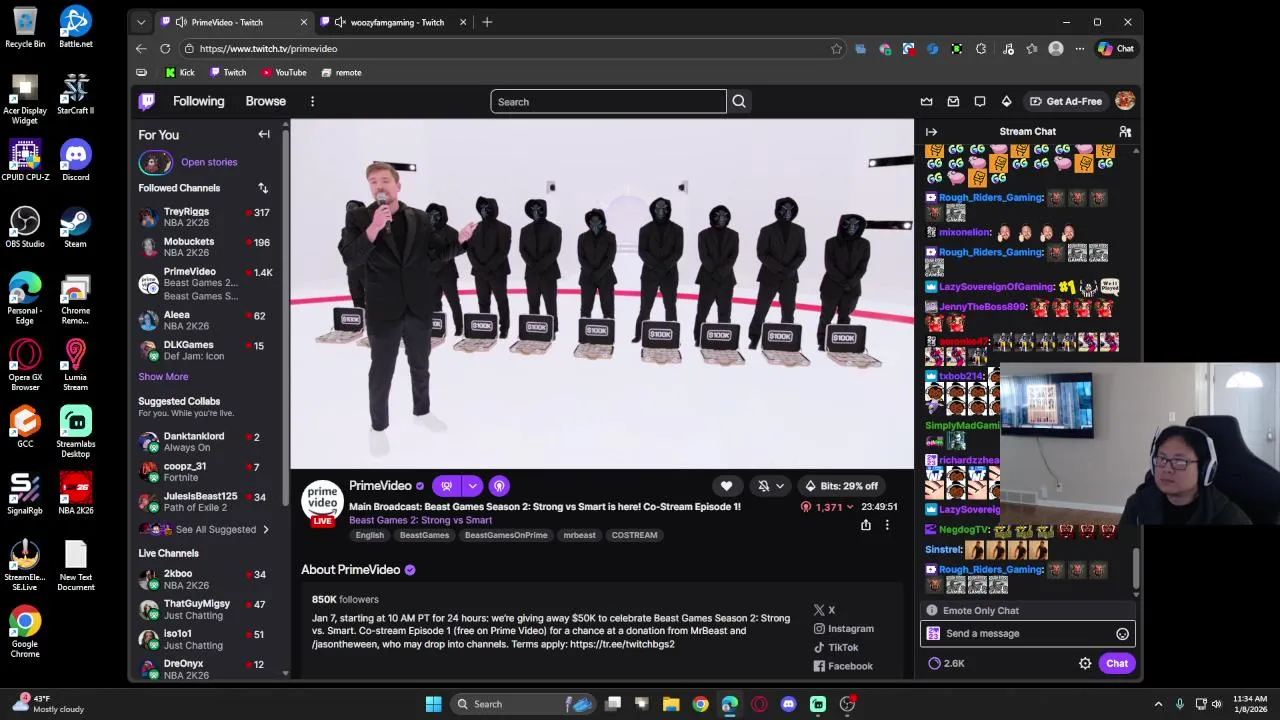This screenshot has width=1280, height=720.
Task: Open PrimeVideo Instagram link
Action: pyautogui.click(x=843, y=629)
